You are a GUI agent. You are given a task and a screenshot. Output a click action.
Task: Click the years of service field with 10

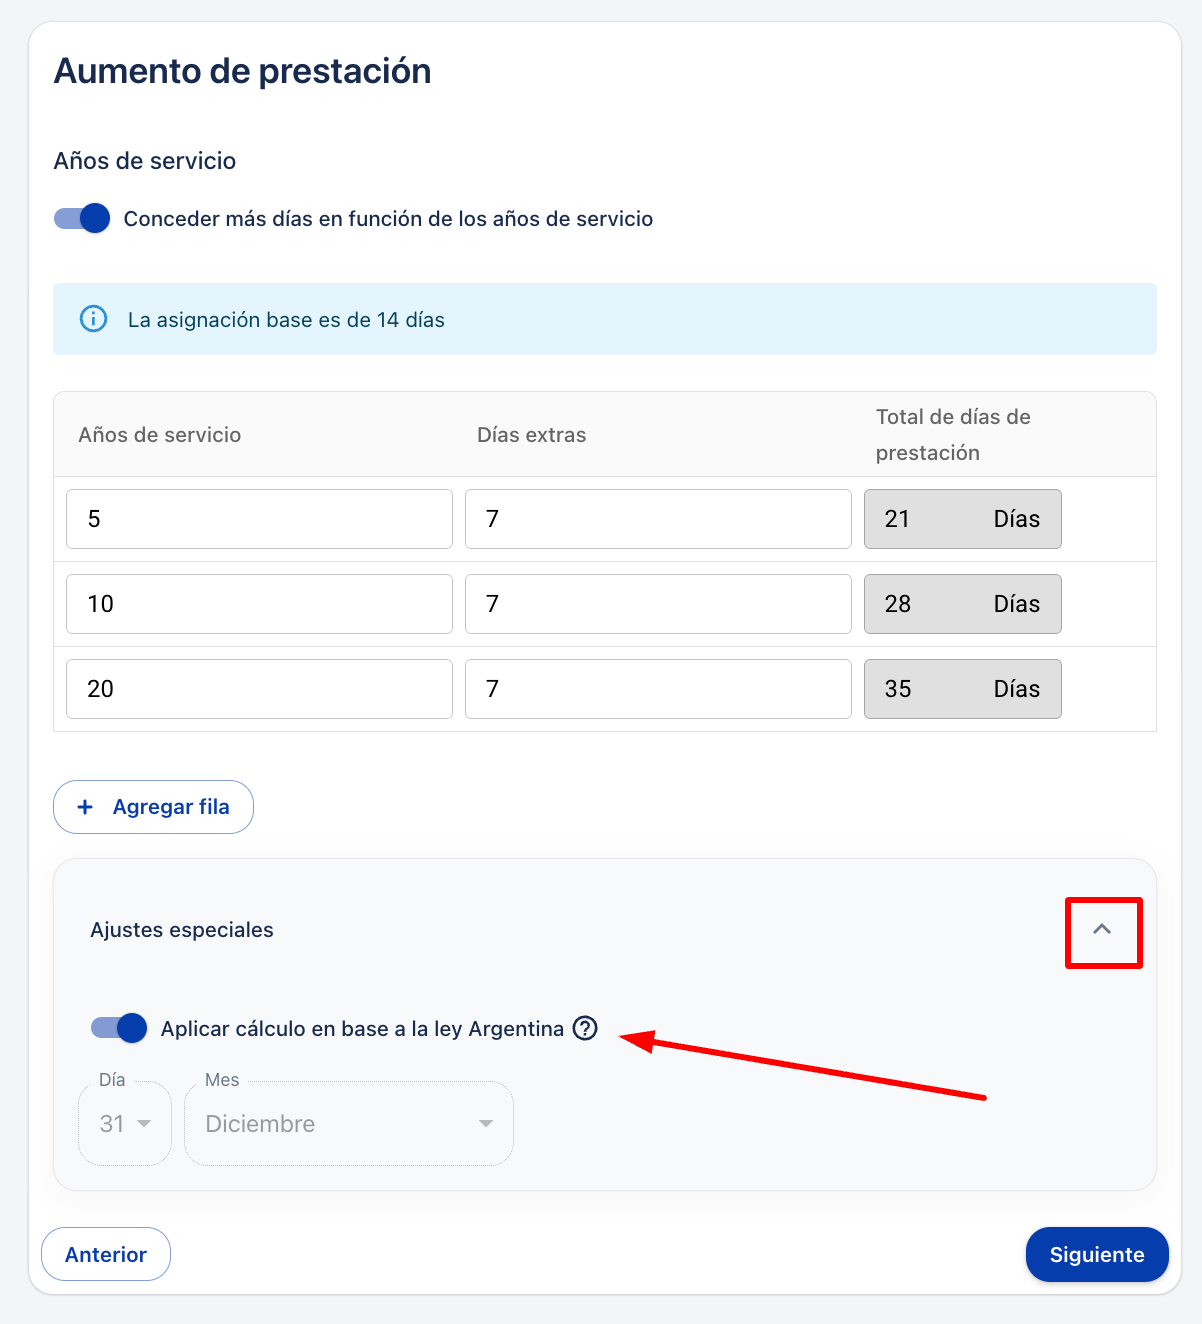point(259,604)
